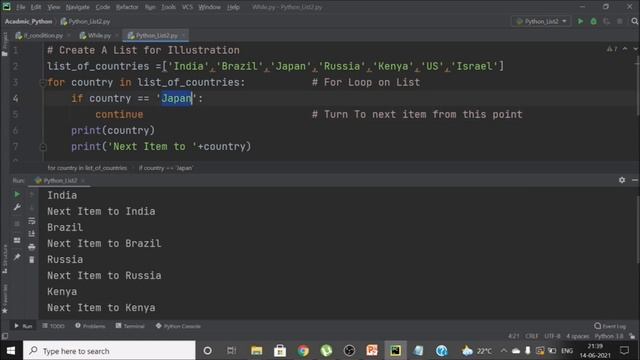
Task: Open the TODO tool window
Action: coord(53,326)
